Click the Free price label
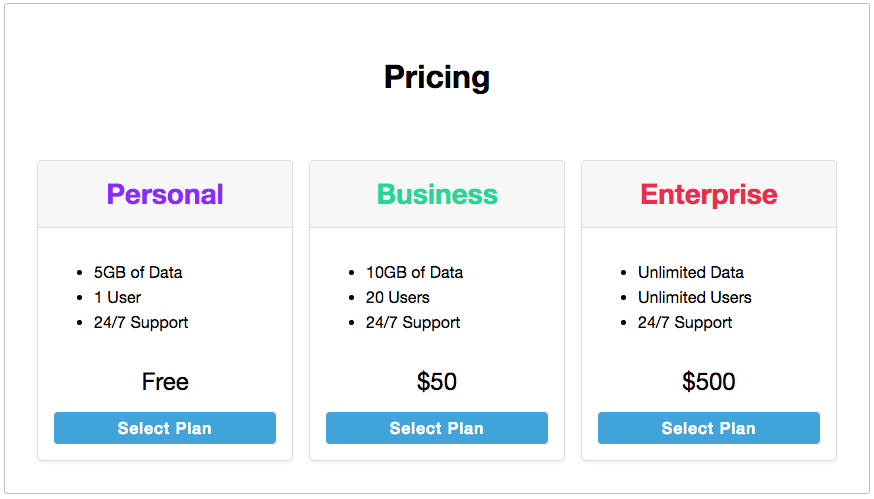Image resolution: width=874 pixels, height=499 pixels. (165, 382)
